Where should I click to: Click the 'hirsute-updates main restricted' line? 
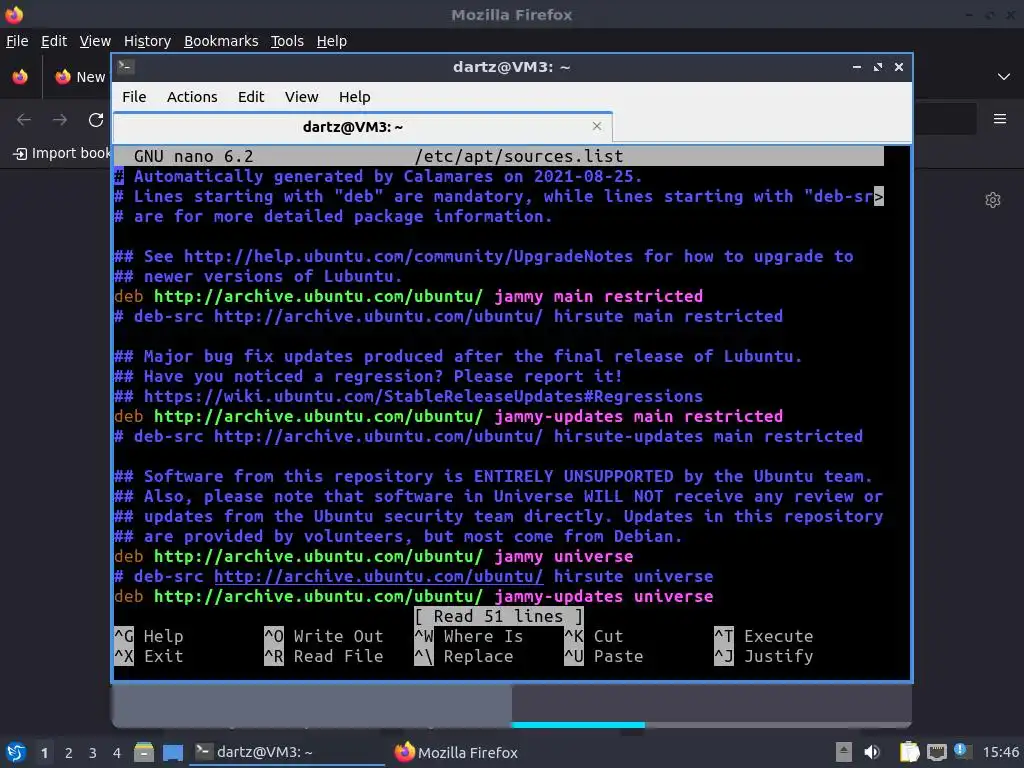488,436
